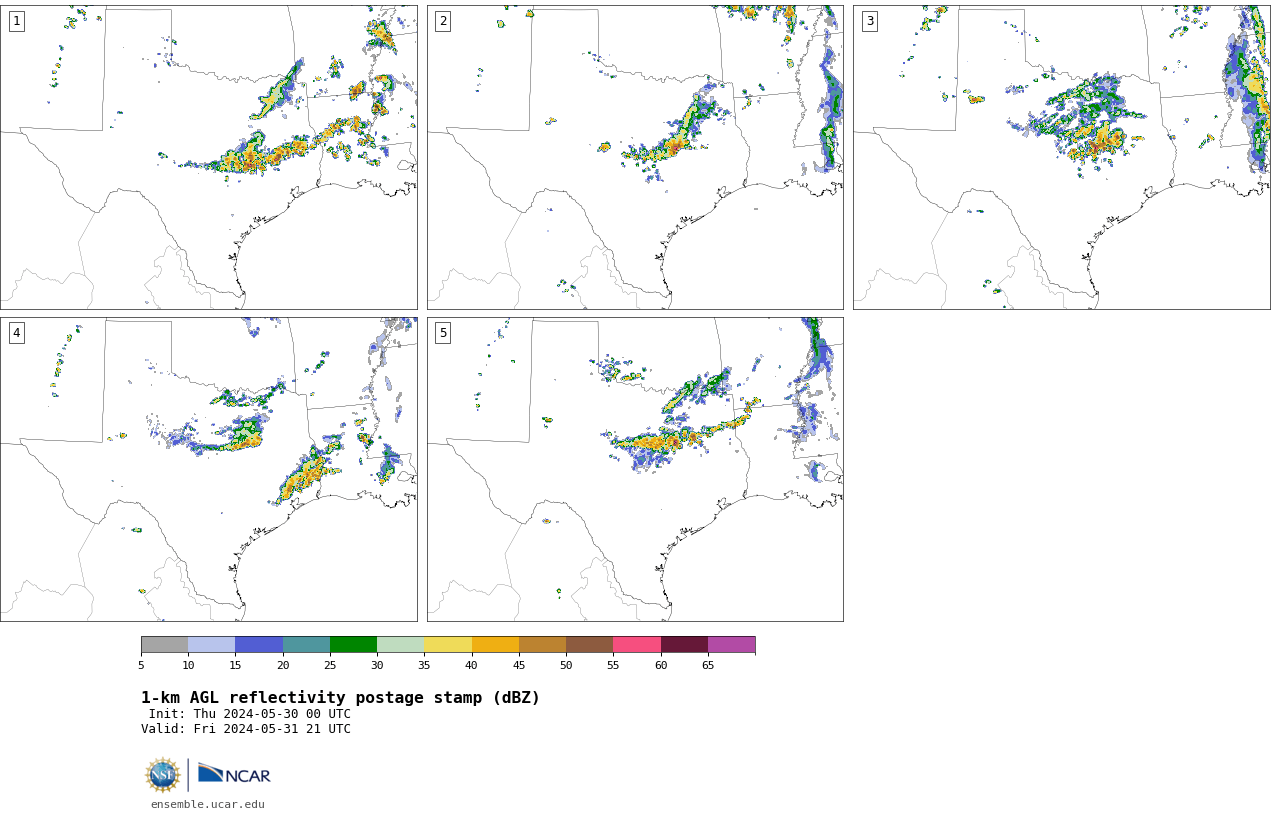This screenshot has width=1280, height=815.
Task: Click the 'Valid: Fri 2024-05-31 21 UTC' line
Action: pyautogui.click(x=246, y=729)
